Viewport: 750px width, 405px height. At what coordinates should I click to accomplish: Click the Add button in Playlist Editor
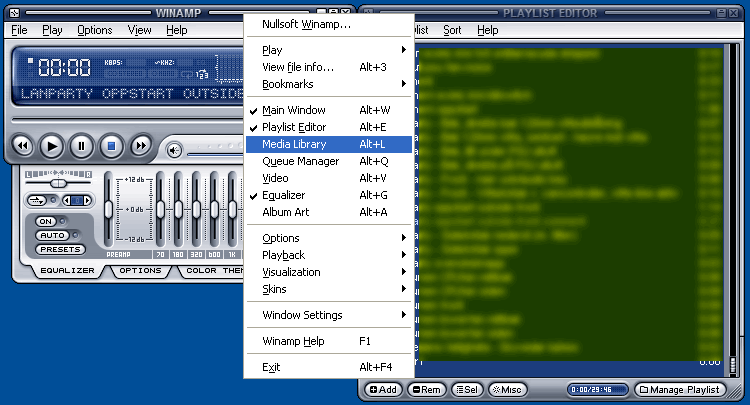[x=383, y=390]
